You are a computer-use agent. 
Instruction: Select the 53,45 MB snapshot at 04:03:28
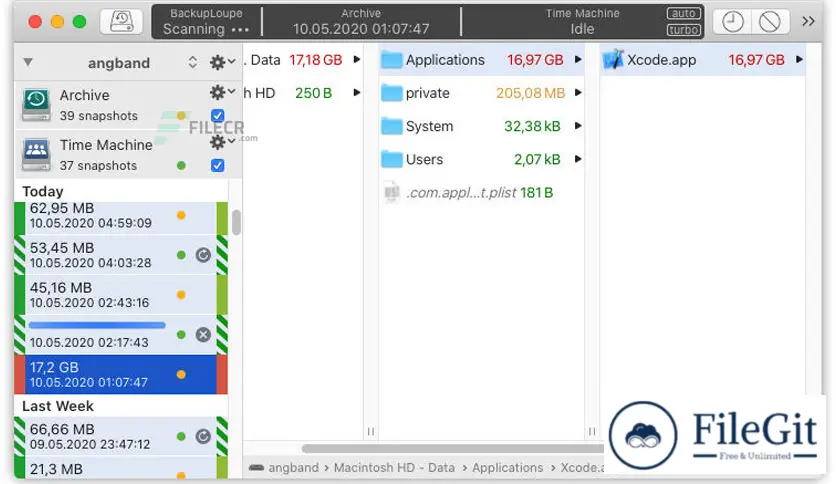tap(121, 255)
